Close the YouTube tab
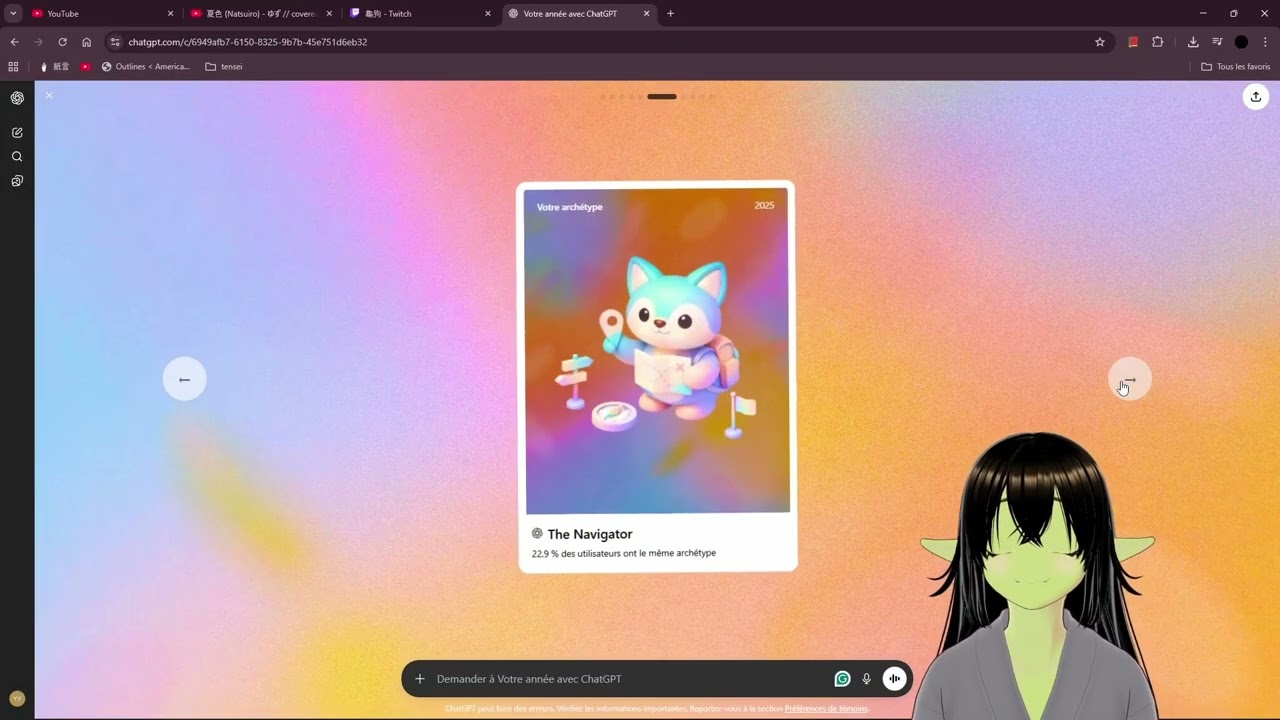This screenshot has width=1280, height=720. [170, 14]
